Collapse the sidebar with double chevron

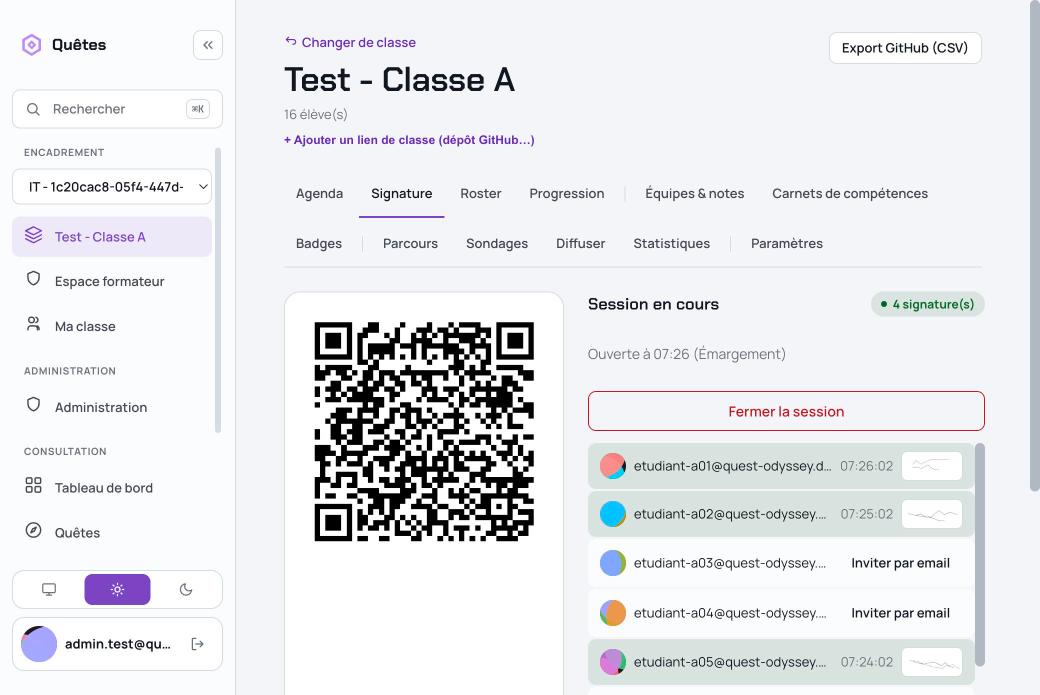point(208,45)
